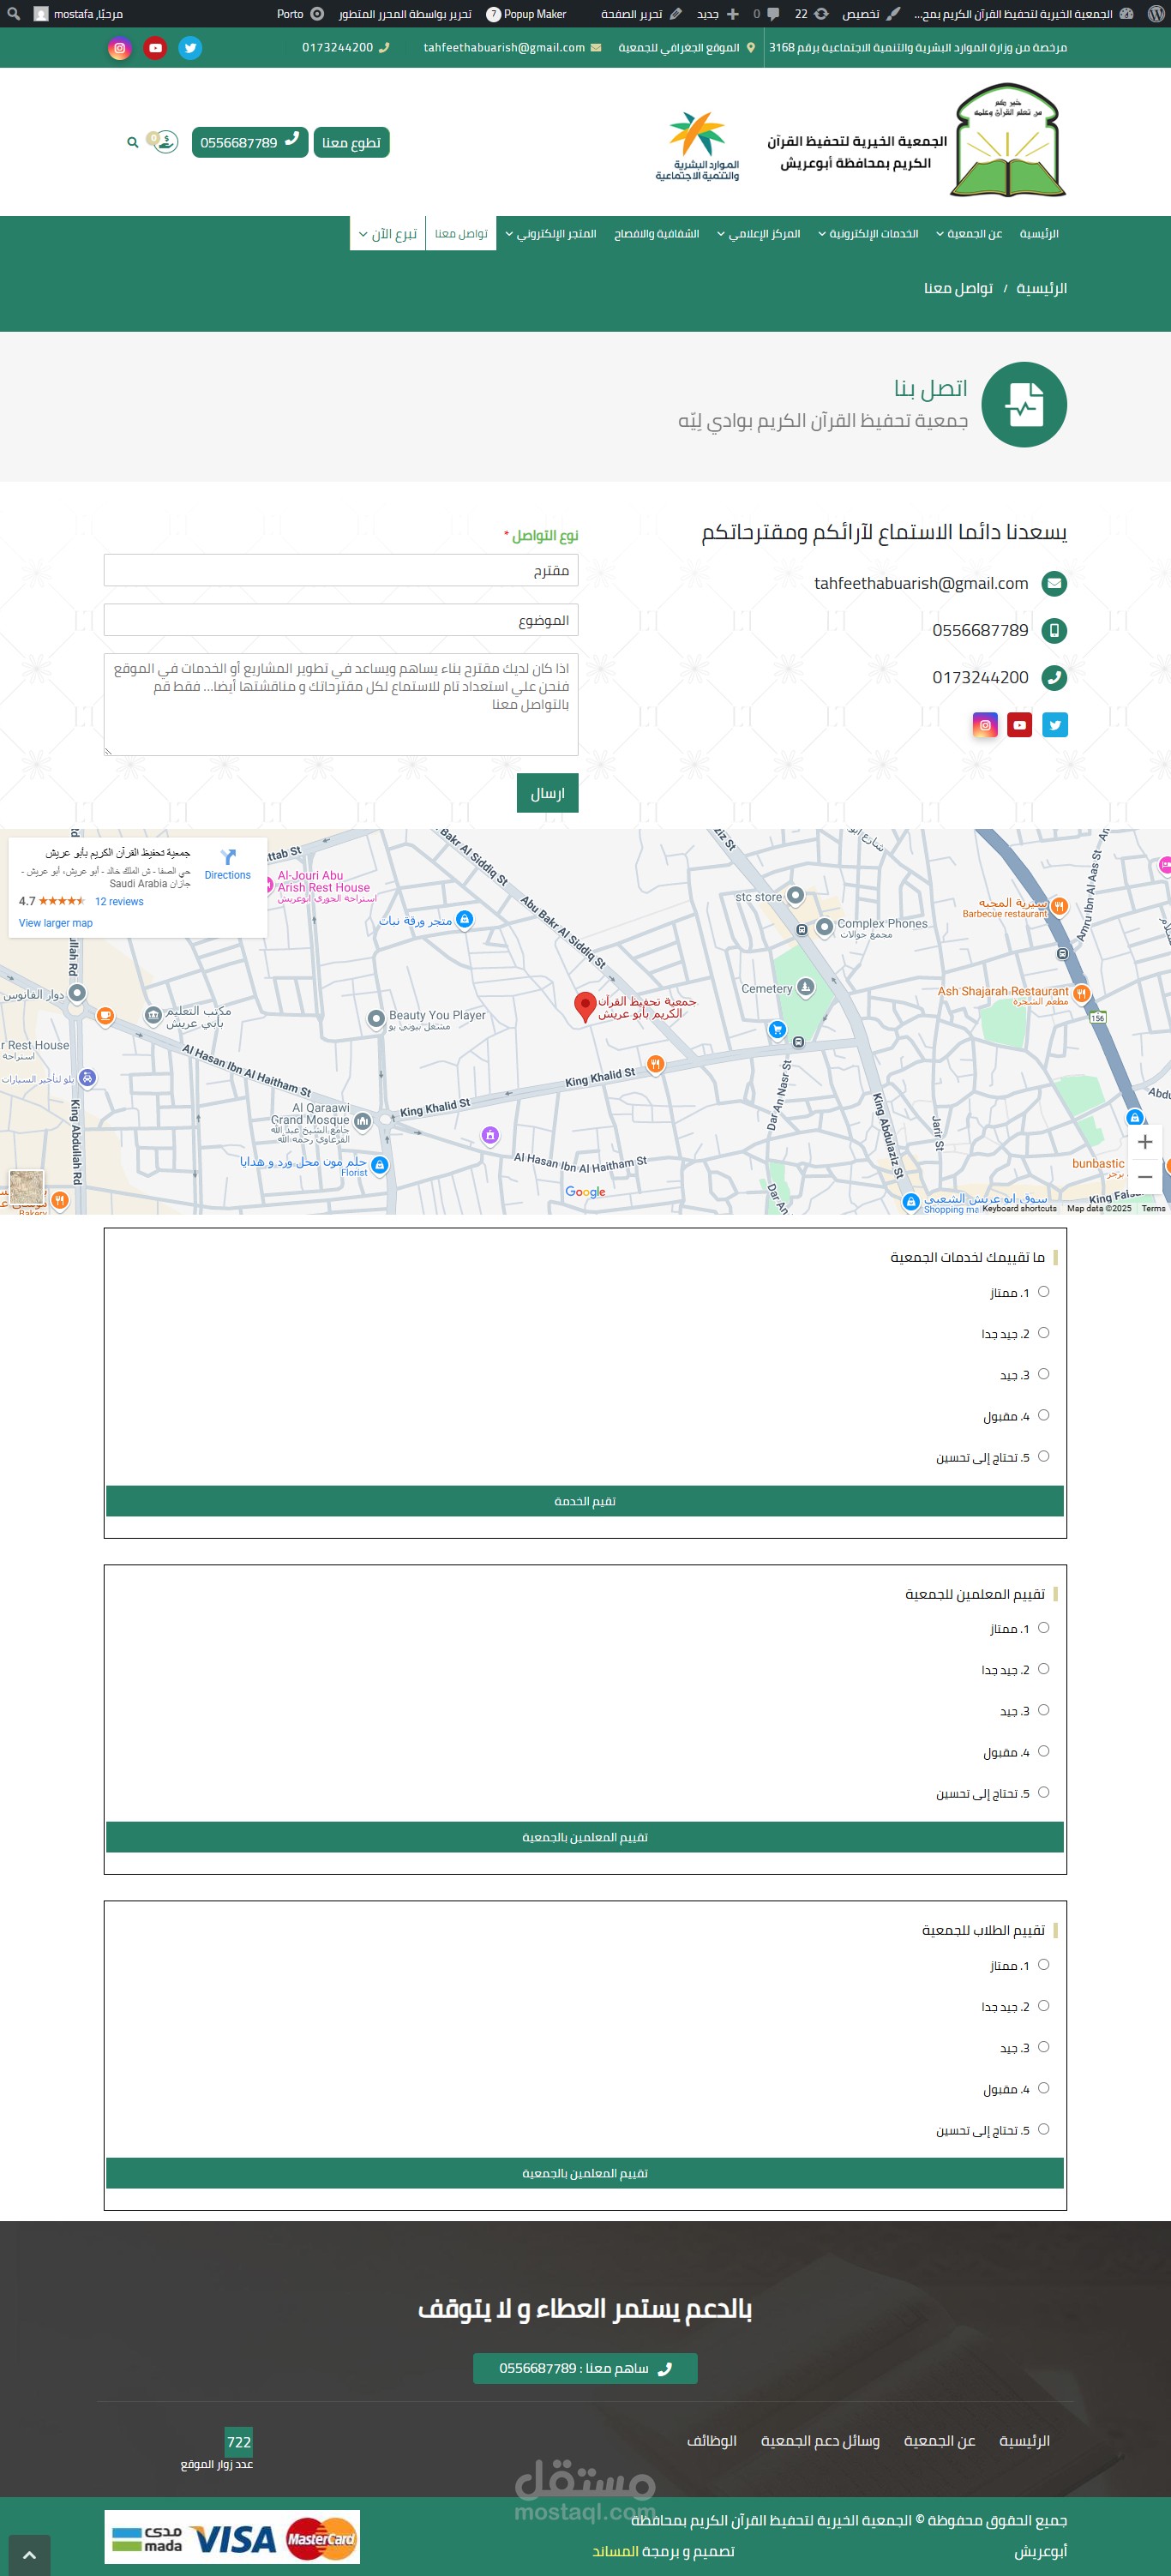Click the 'الموضوع' subject input field
Screen dimensions: 1171x2576
(x=341, y=620)
